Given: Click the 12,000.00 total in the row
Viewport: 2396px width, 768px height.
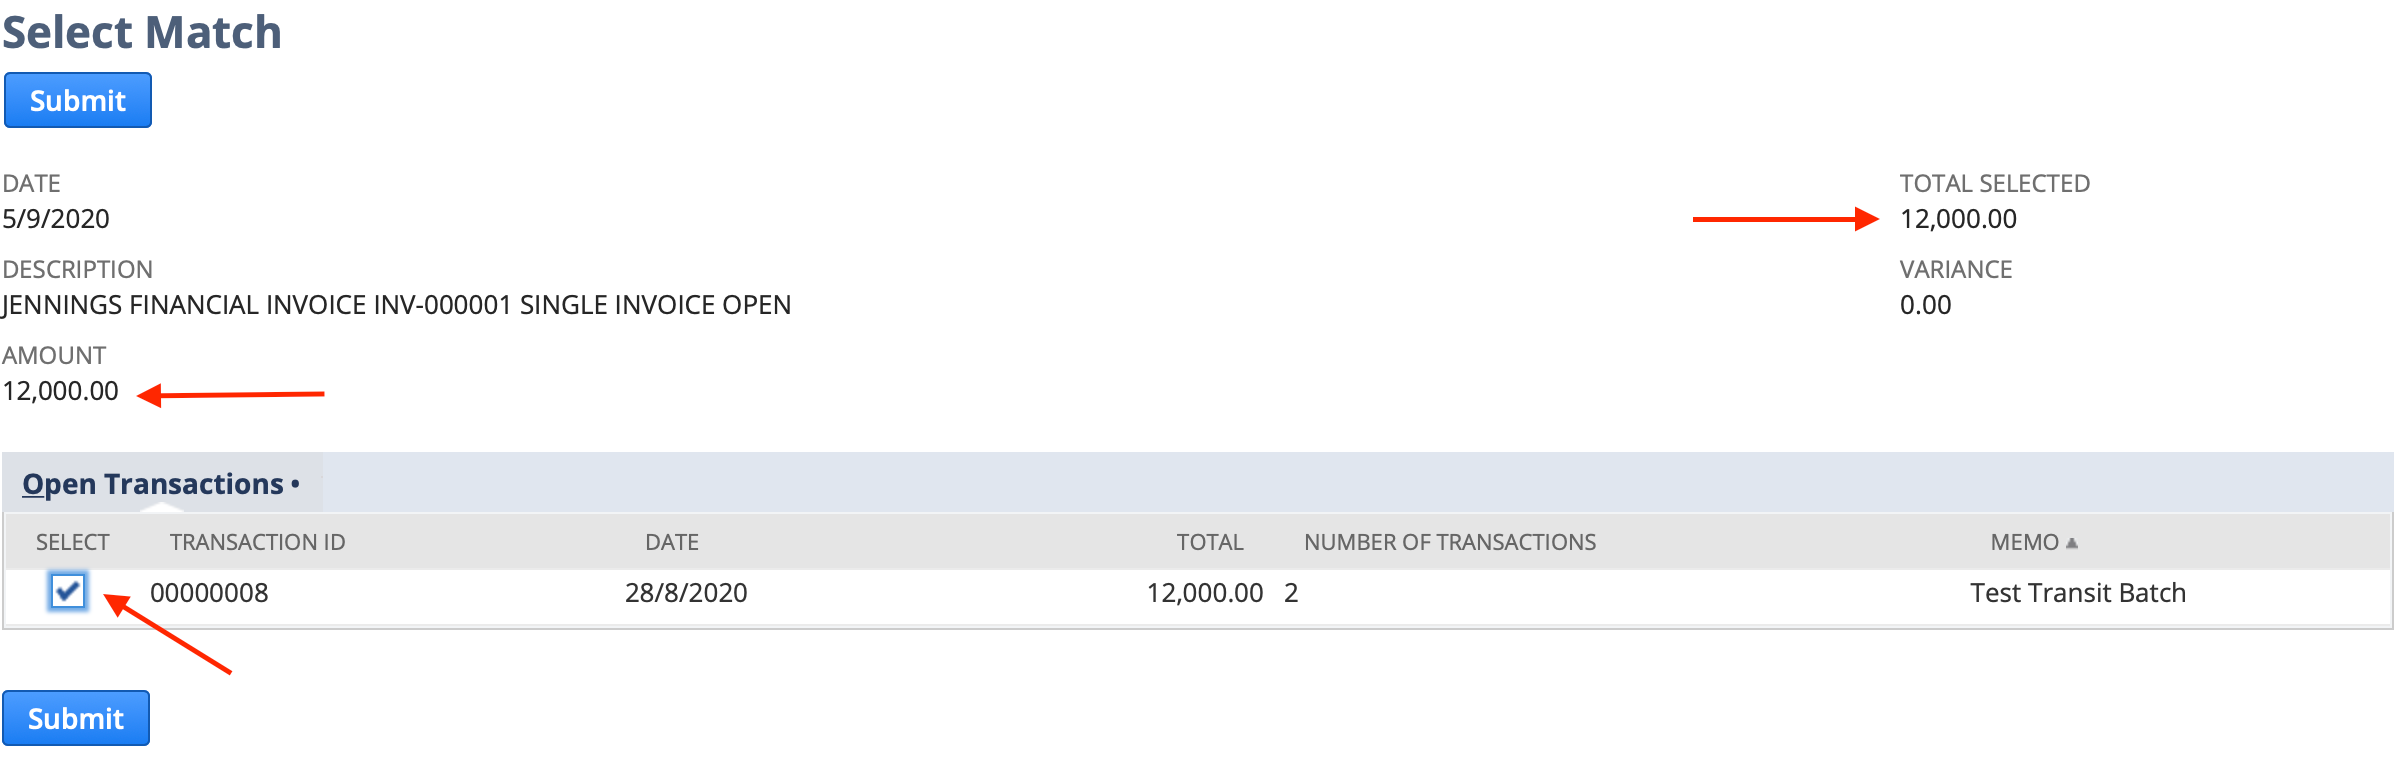Looking at the screenshot, I should [x=1204, y=592].
